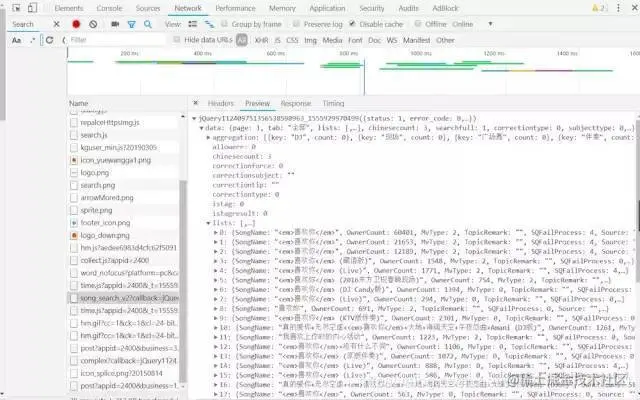Screen dimensions: 640x400
Task: Click the warnings count triangle icon
Action: click(595, 8)
